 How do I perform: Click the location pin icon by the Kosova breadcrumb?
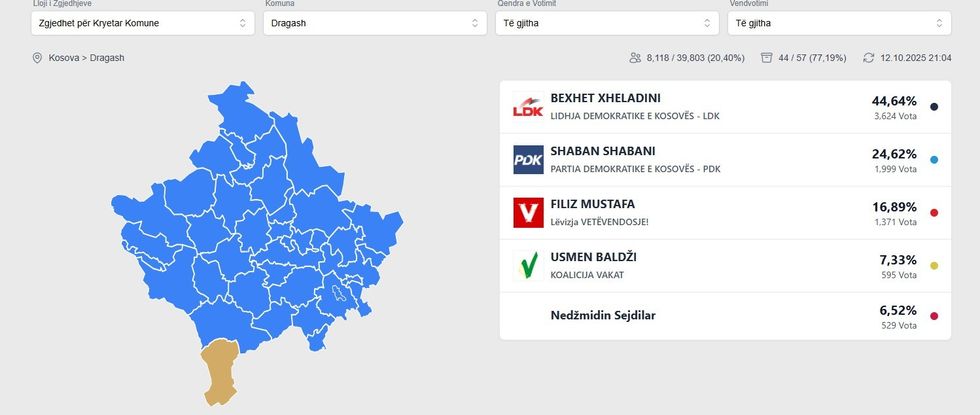pos(38,58)
